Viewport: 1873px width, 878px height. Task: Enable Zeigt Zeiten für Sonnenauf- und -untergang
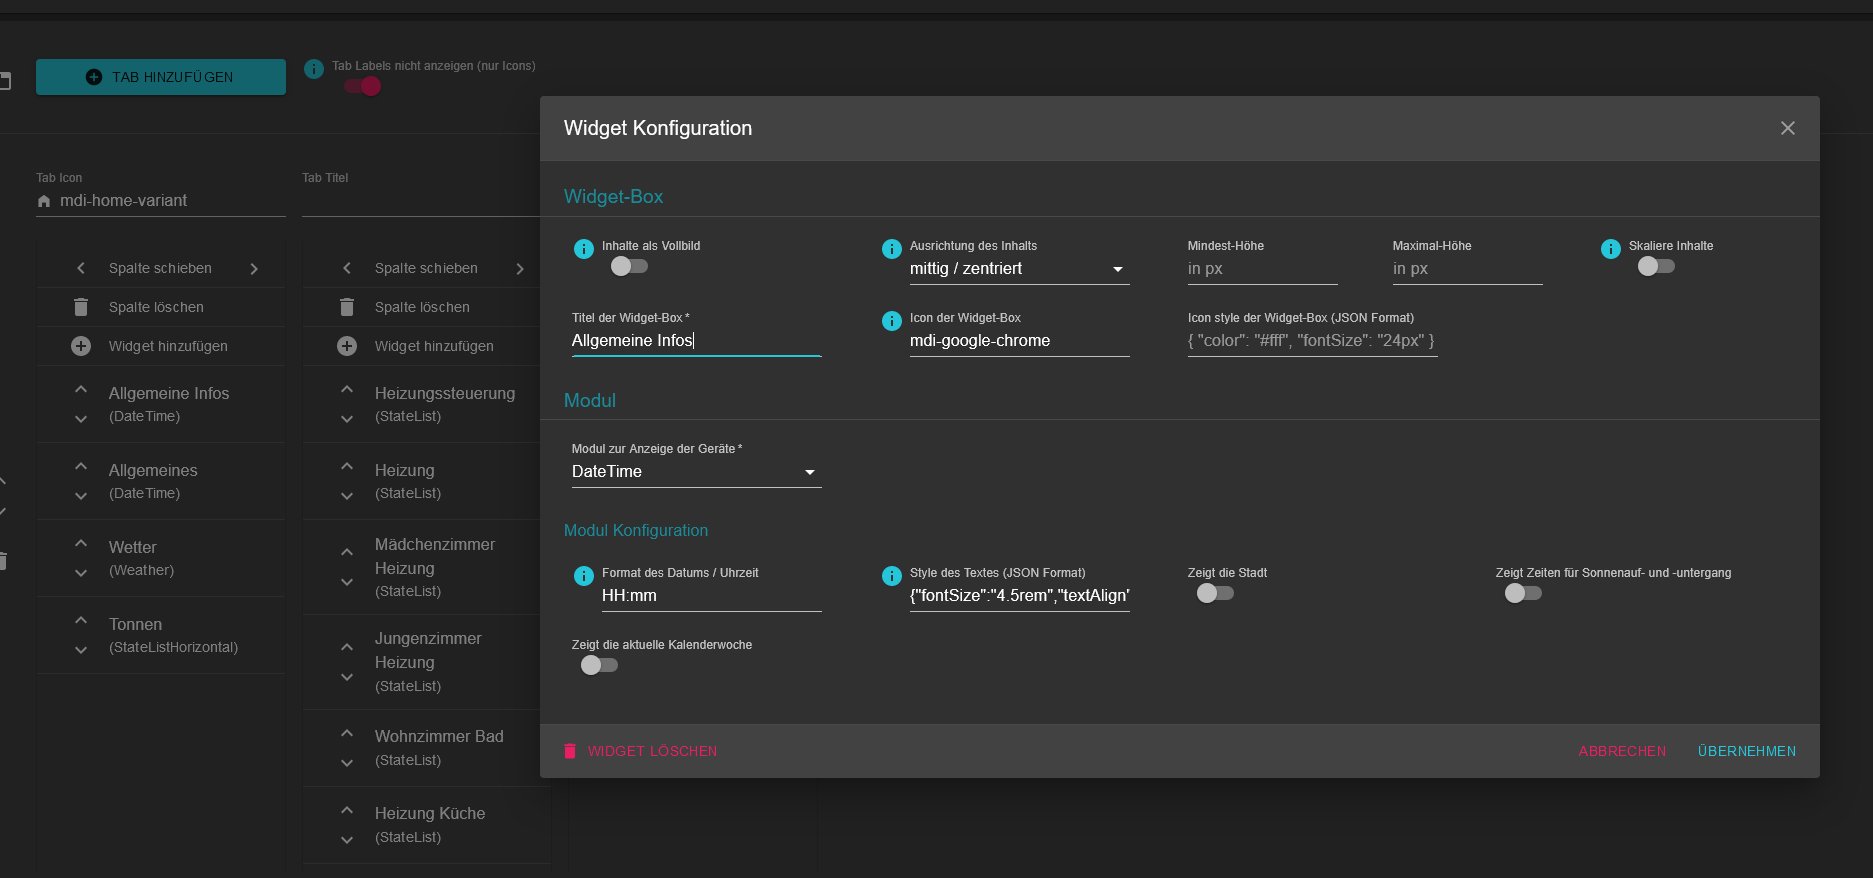1523,593
